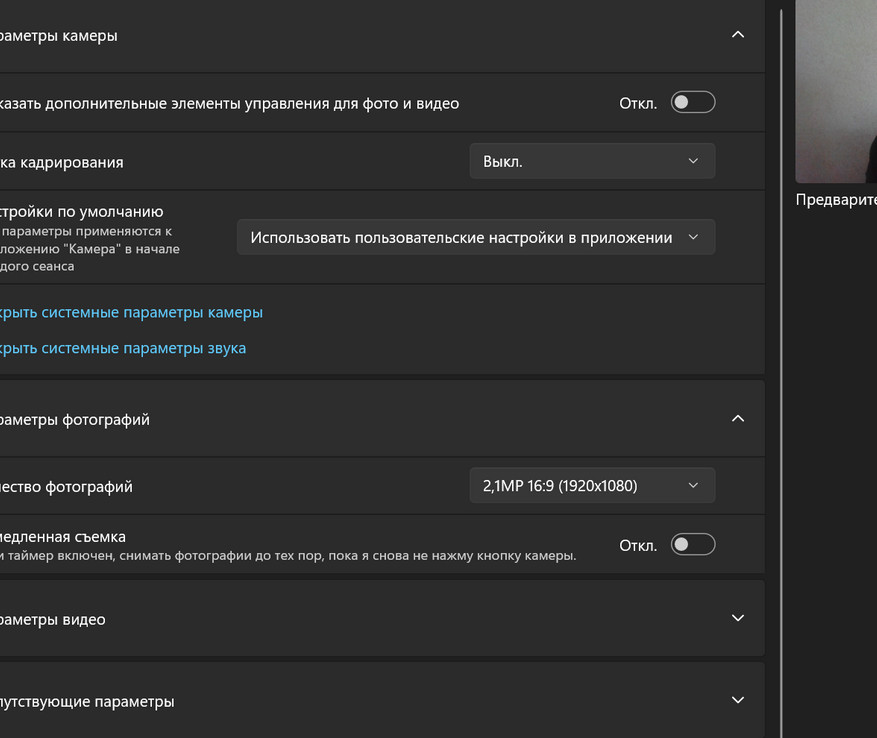Click the related parameters section header text
Image resolution: width=877 pixels, height=738 pixels.
(x=87, y=702)
